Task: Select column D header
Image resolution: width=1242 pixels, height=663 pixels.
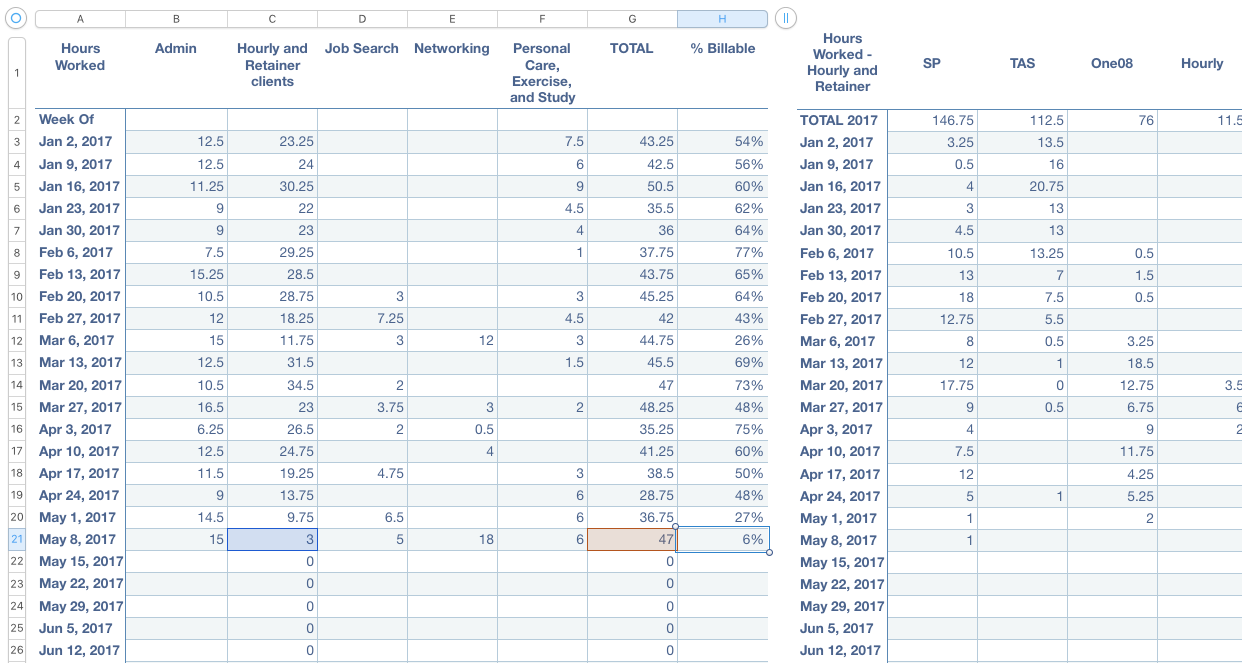Action: click(362, 19)
